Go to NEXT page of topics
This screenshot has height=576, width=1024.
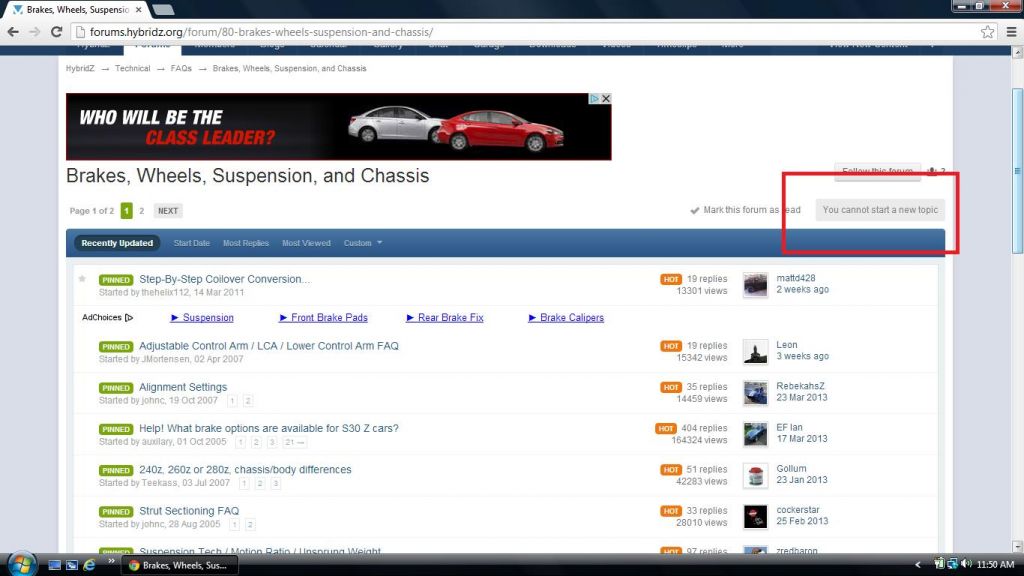point(168,211)
